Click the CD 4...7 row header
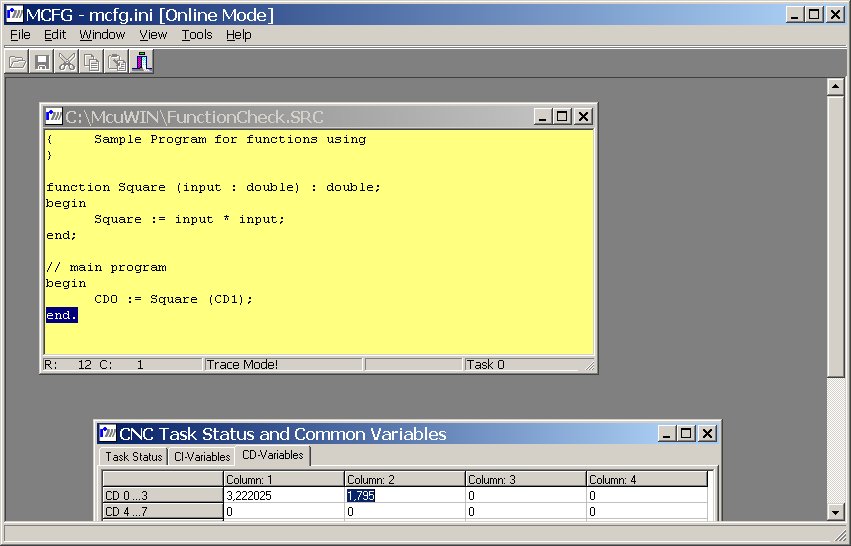 tap(163, 511)
